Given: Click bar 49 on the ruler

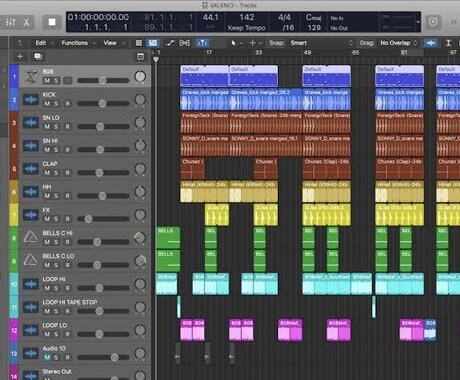Looking at the screenshot, I should click(307, 52).
